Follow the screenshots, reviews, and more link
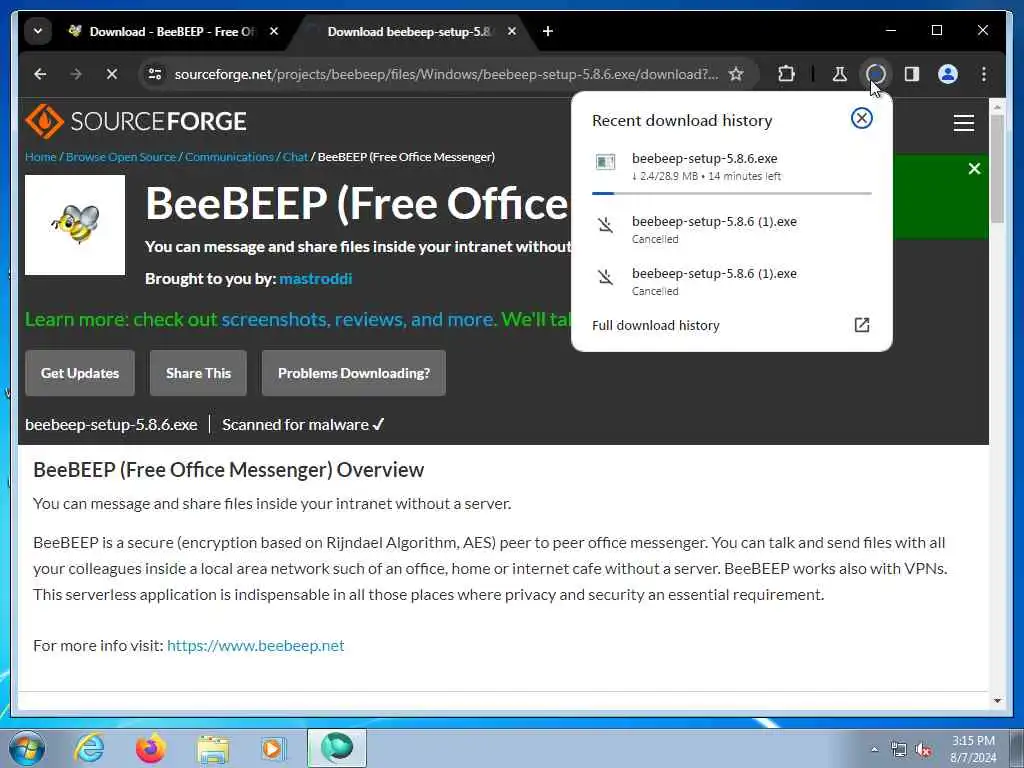Viewport: 1024px width, 768px height. [359, 319]
